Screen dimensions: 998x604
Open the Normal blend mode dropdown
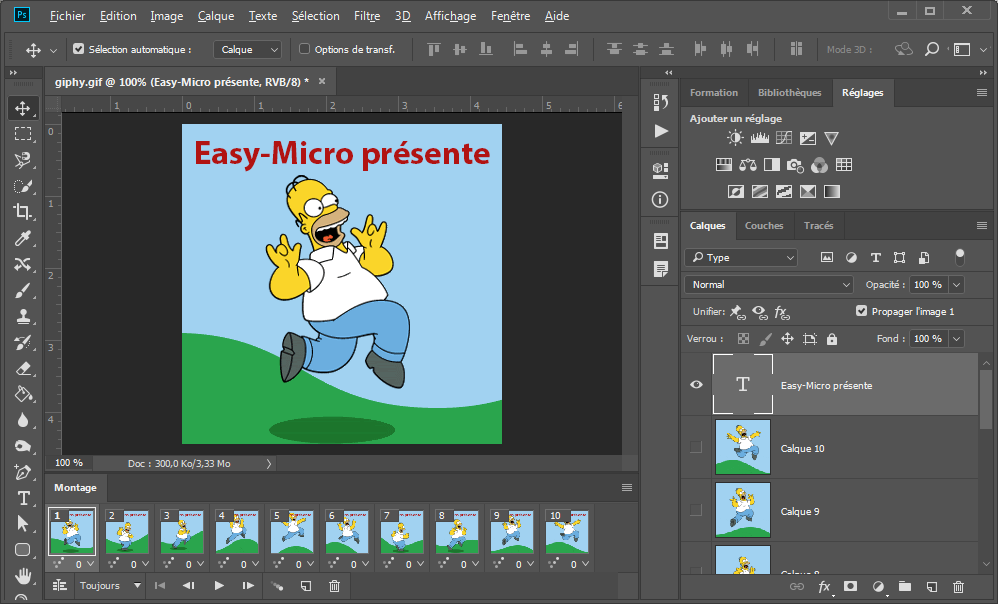point(769,284)
